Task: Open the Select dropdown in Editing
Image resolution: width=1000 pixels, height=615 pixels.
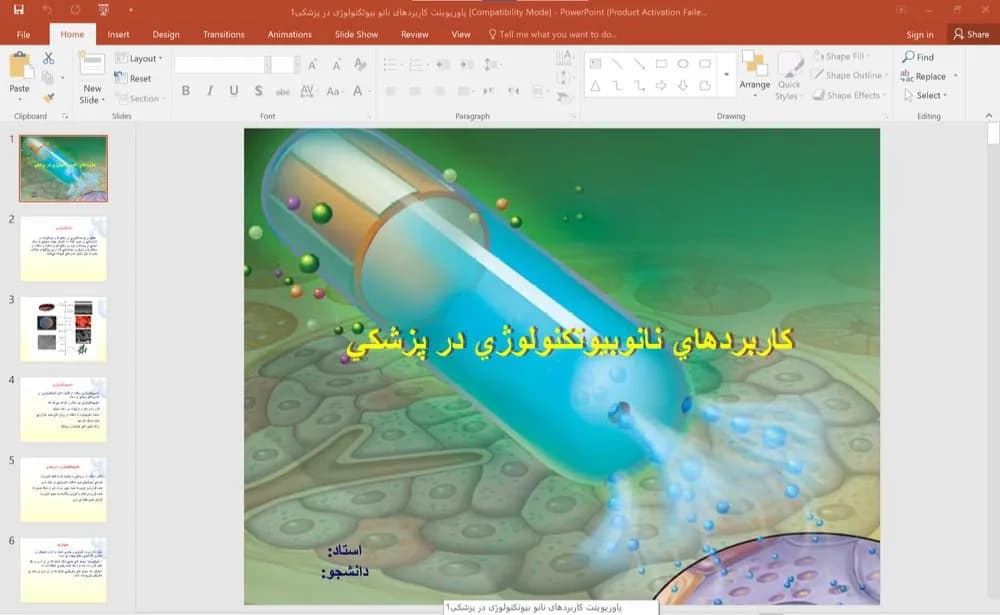Action: [x=926, y=95]
